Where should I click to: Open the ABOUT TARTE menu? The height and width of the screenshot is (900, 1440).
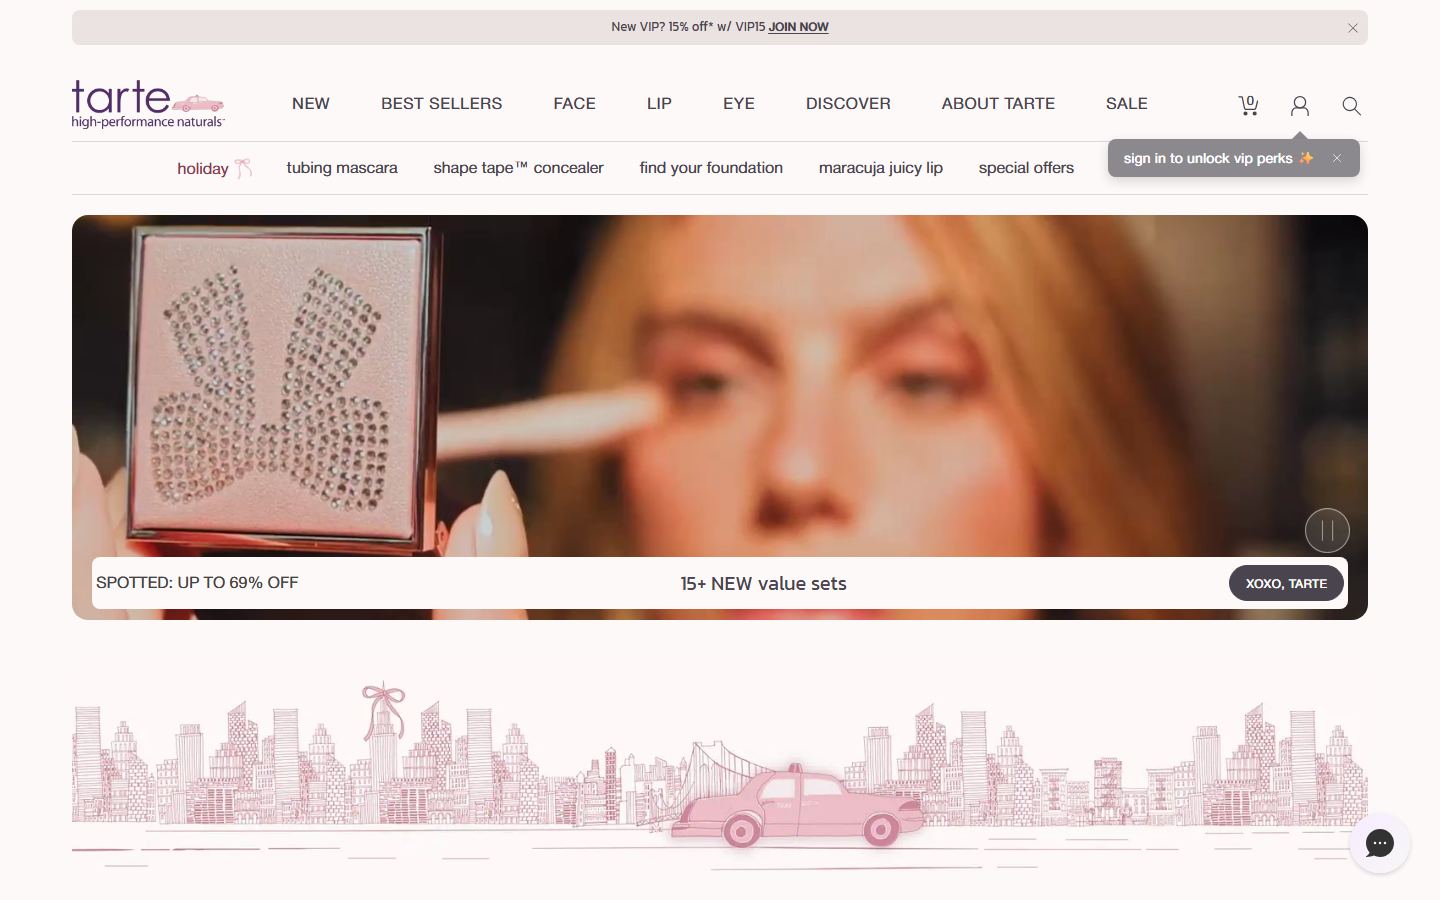998,103
